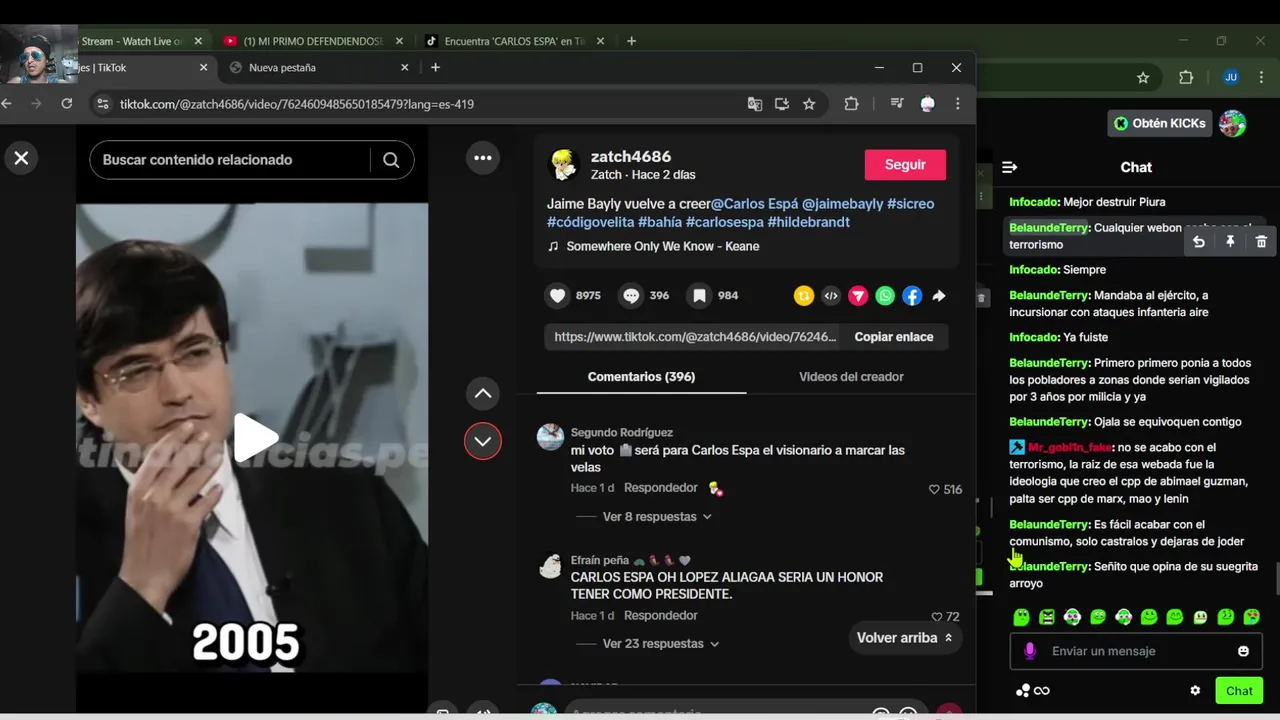The width and height of the screenshot is (1280, 720).
Task: Follow zatch4686 with the Seguir button
Action: [905, 165]
